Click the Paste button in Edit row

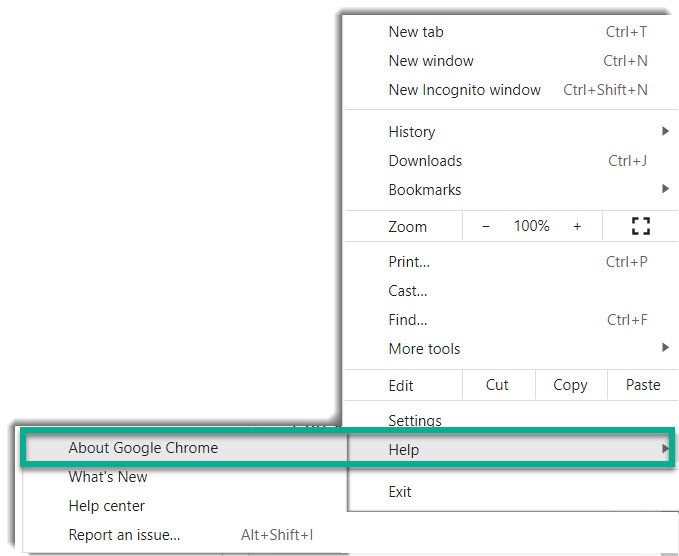point(643,385)
